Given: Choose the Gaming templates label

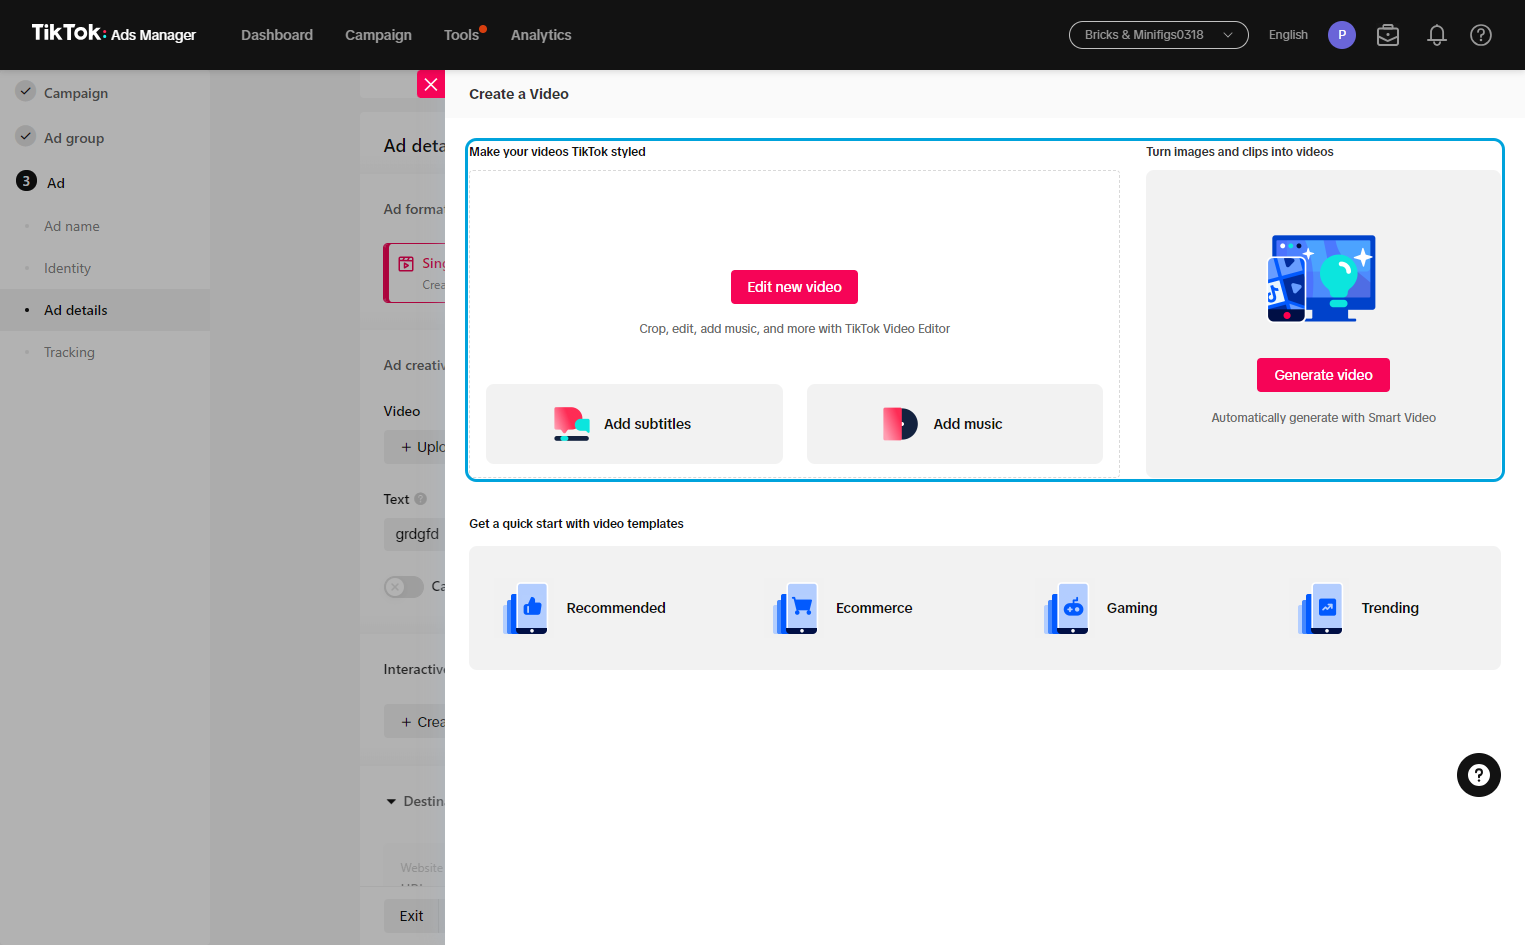Looking at the screenshot, I should pos(1132,608).
